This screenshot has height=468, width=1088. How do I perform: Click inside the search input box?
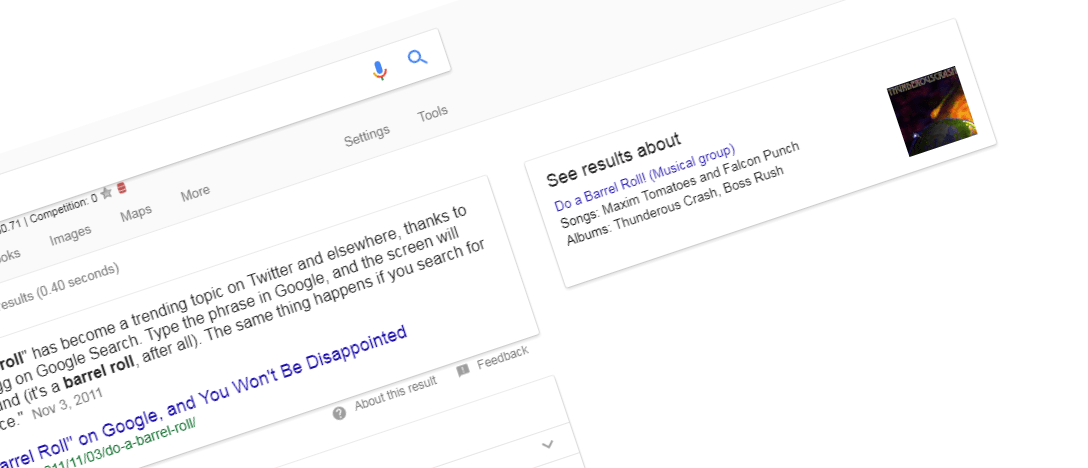(x=200, y=100)
